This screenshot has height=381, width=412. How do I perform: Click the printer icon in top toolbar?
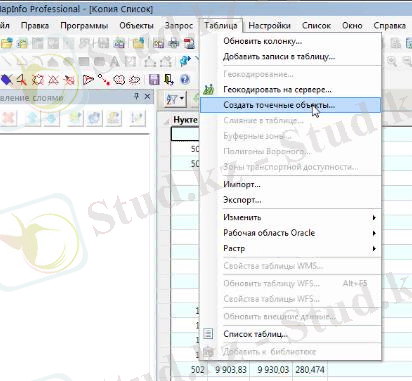tap(174, 43)
